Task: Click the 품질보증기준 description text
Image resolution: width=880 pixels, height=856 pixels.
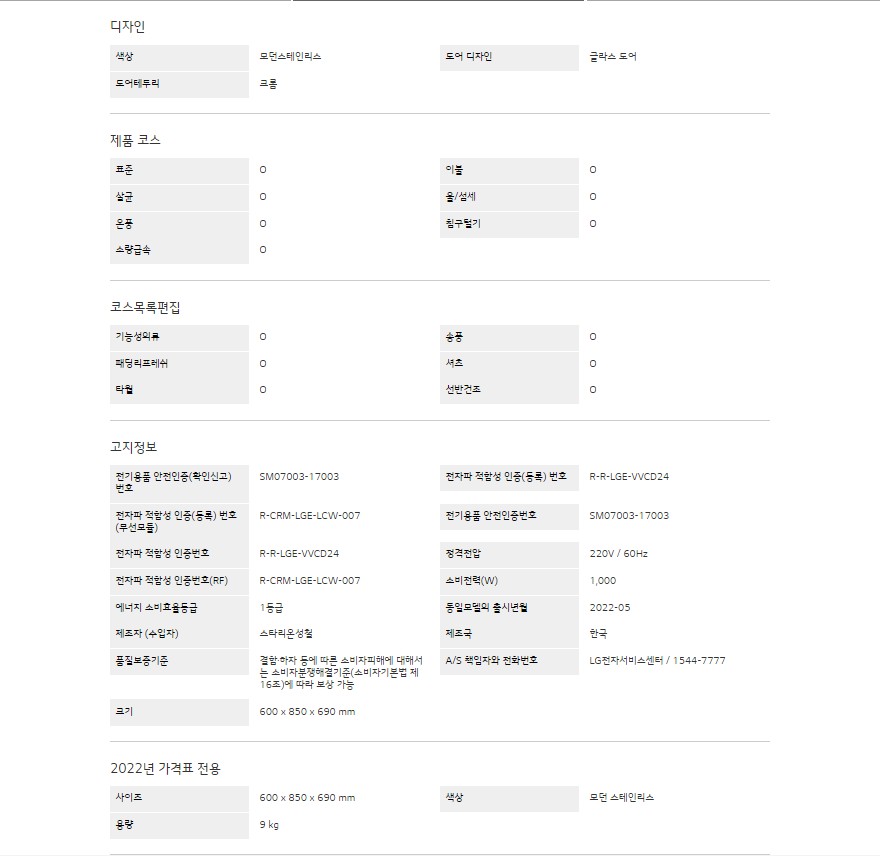Action: point(341,671)
